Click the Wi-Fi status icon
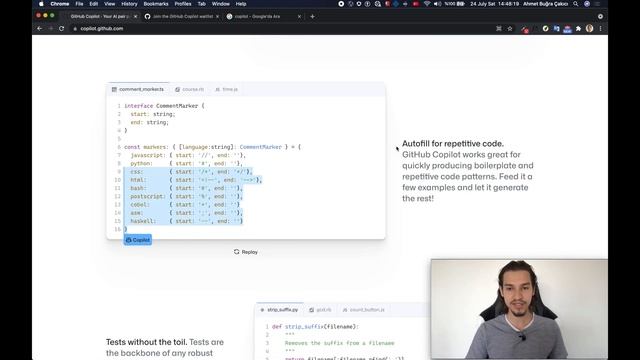 click(x=427, y=4)
